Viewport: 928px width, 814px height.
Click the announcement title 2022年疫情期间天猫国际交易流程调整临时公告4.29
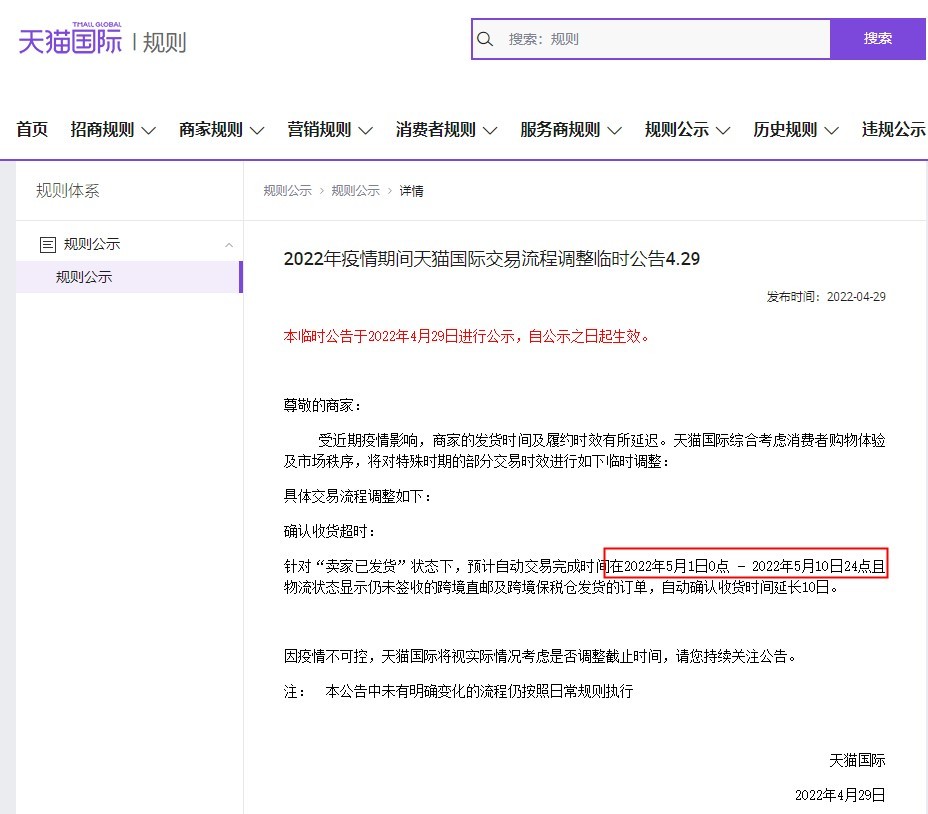pyautogui.click(x=492, y=259)
